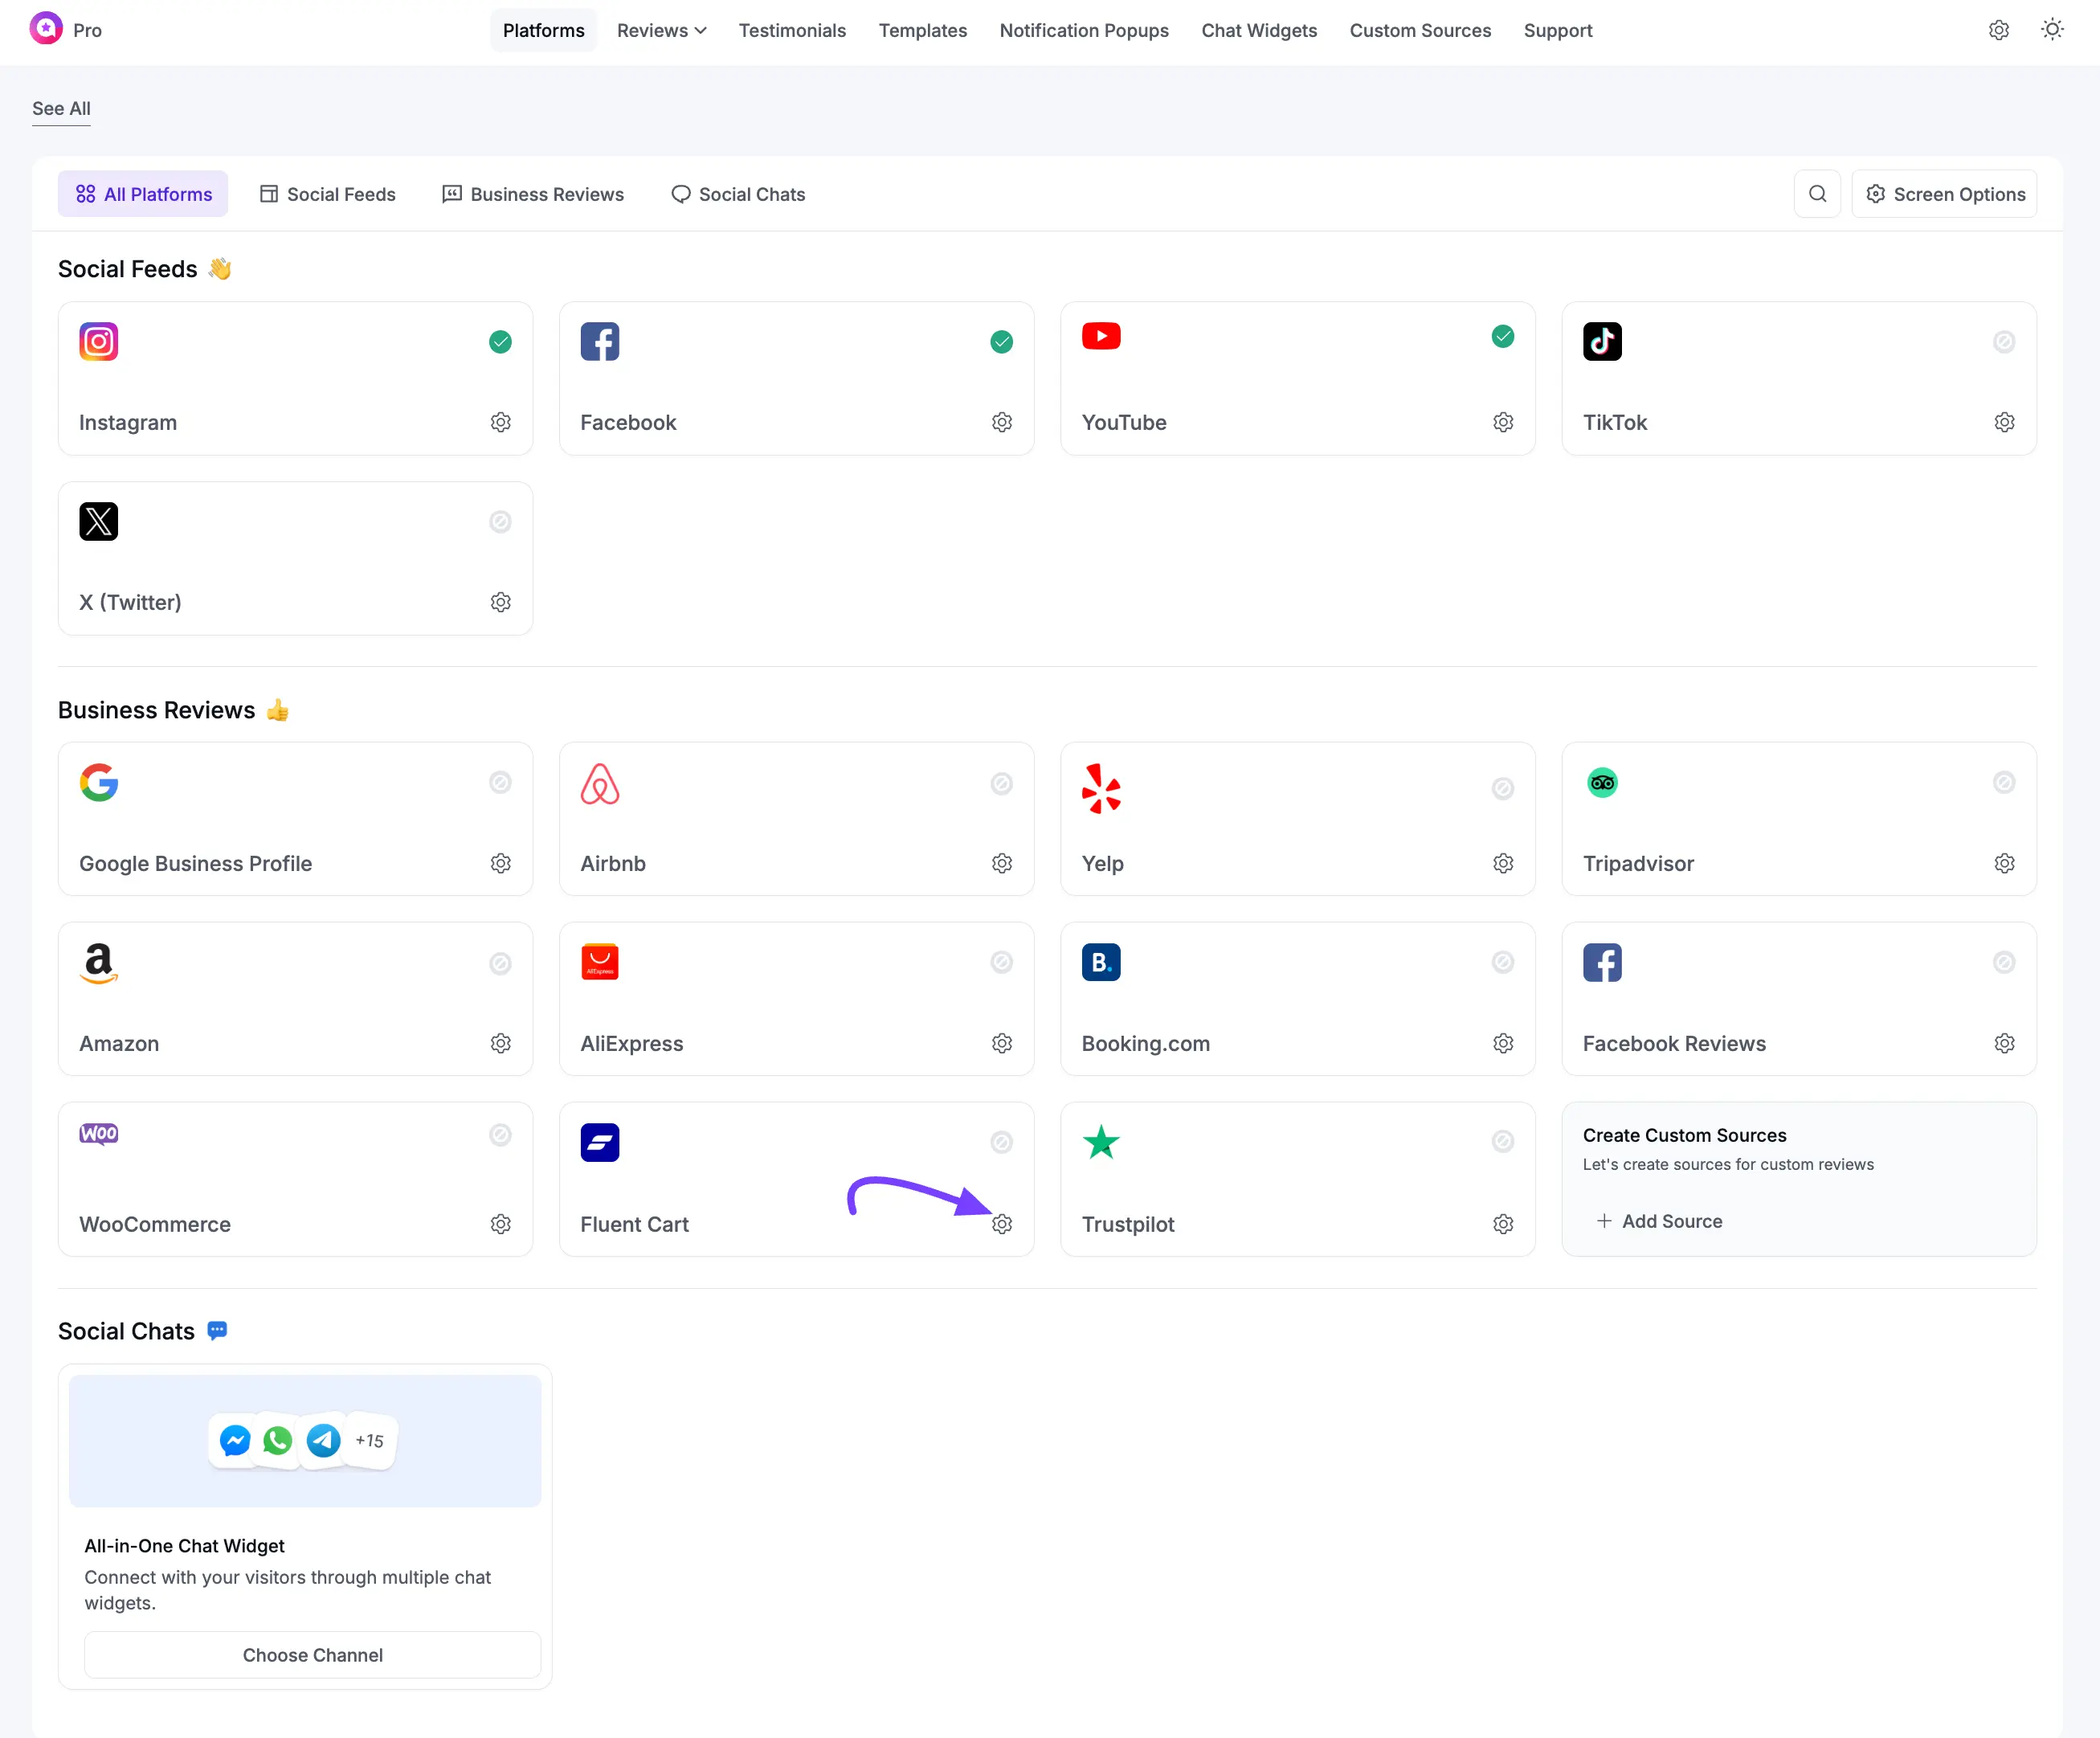The image size is (2100, 1738).
Task: Click the Instagram settings gear icon
Action: click(501, 422)
